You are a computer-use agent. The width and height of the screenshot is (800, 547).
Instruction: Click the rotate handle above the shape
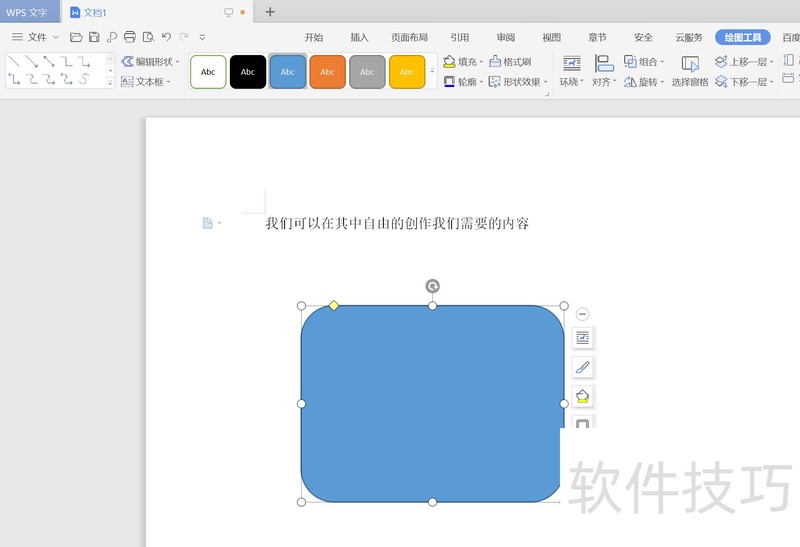pos(433,286)
